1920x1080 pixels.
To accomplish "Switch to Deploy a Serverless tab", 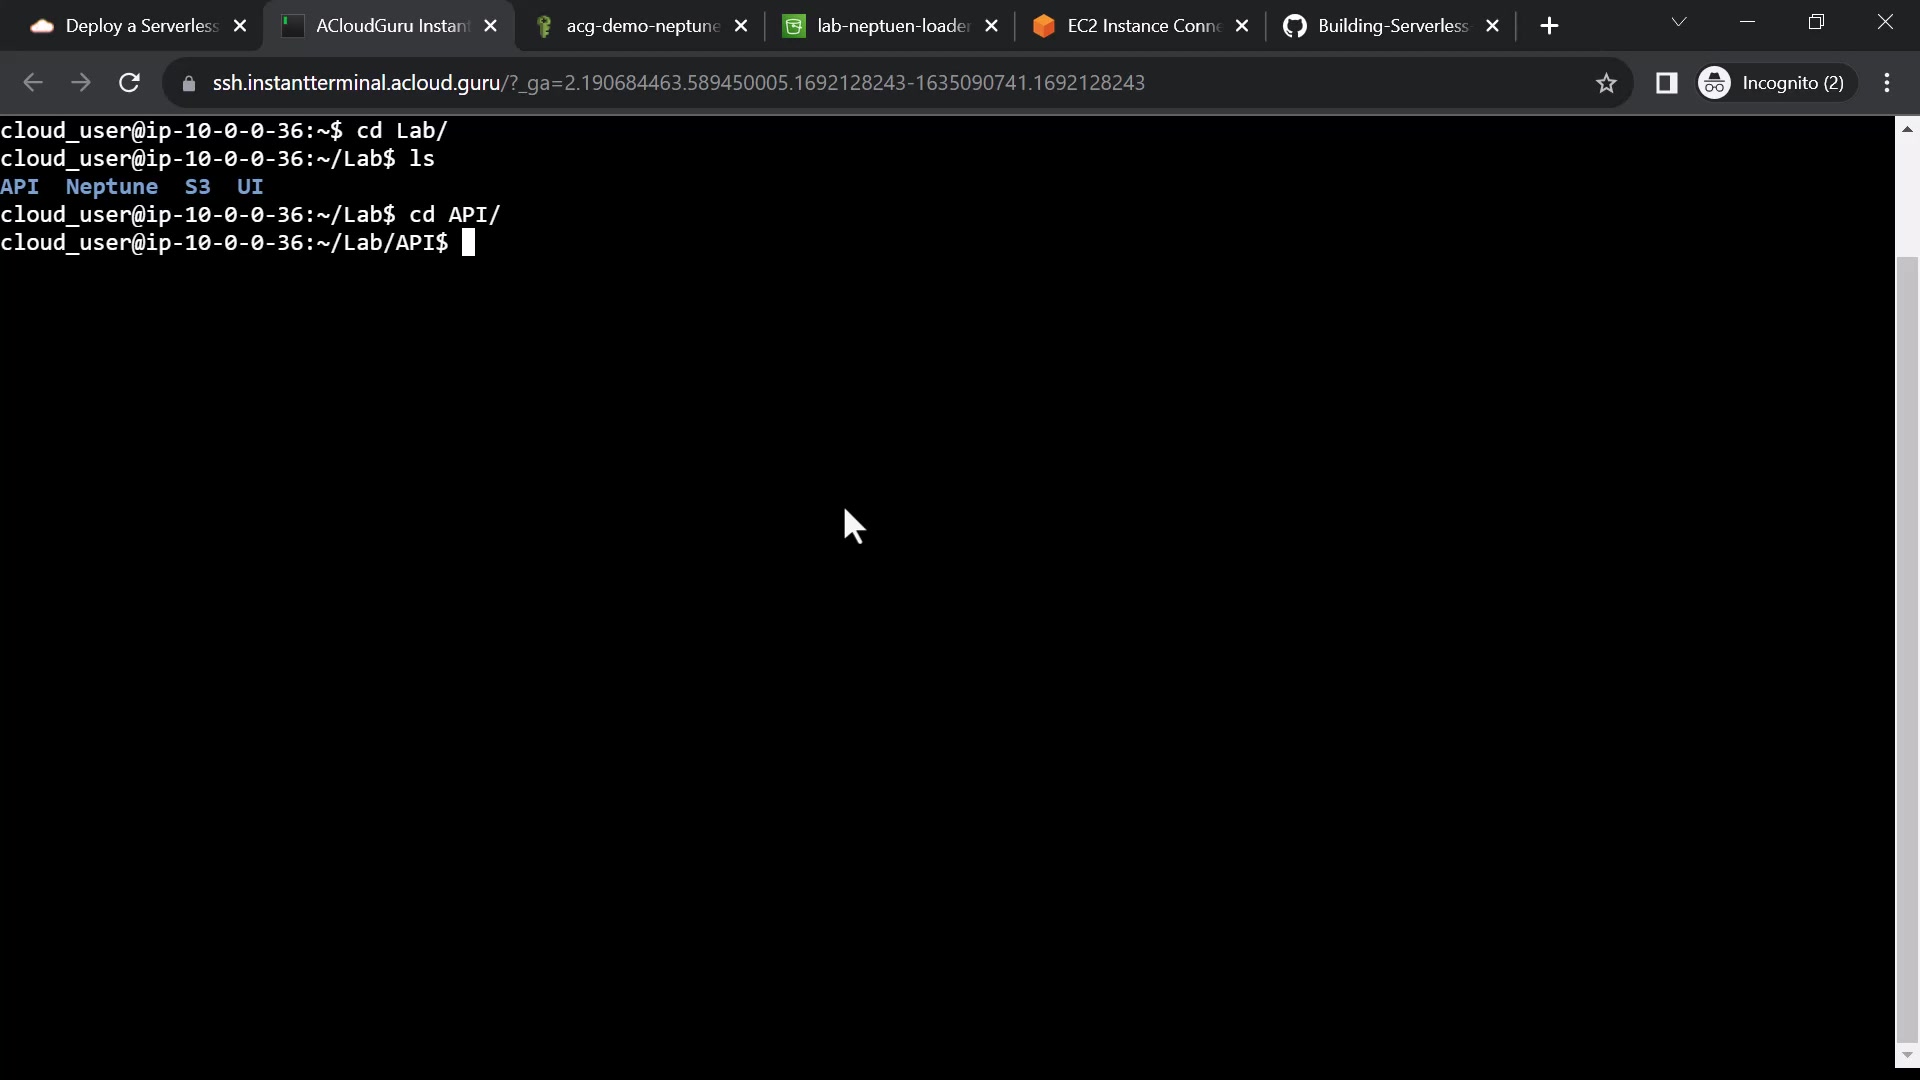I will tap(140, 26).
